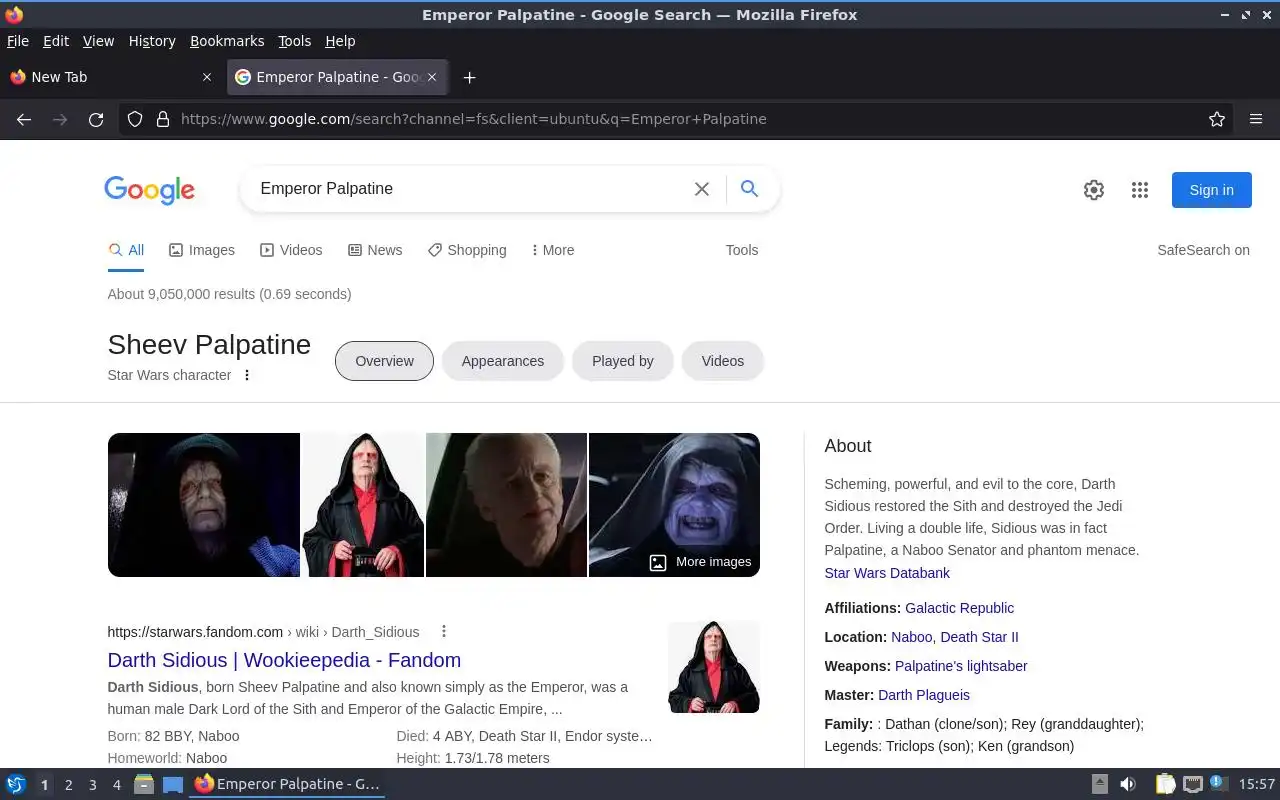Click SafeSearch on setting
This screenshot has width=1280, height=800.
pos(1203,250)
